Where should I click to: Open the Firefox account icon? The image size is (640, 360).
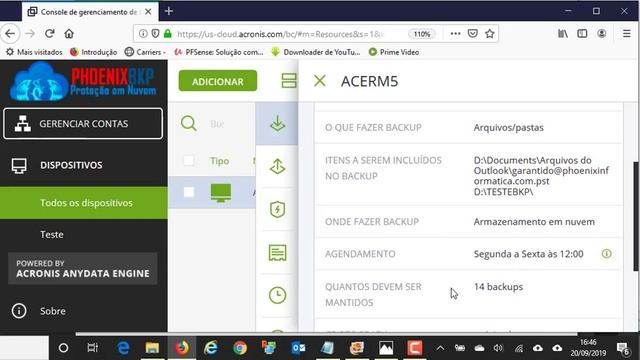(x=602, y=33)
